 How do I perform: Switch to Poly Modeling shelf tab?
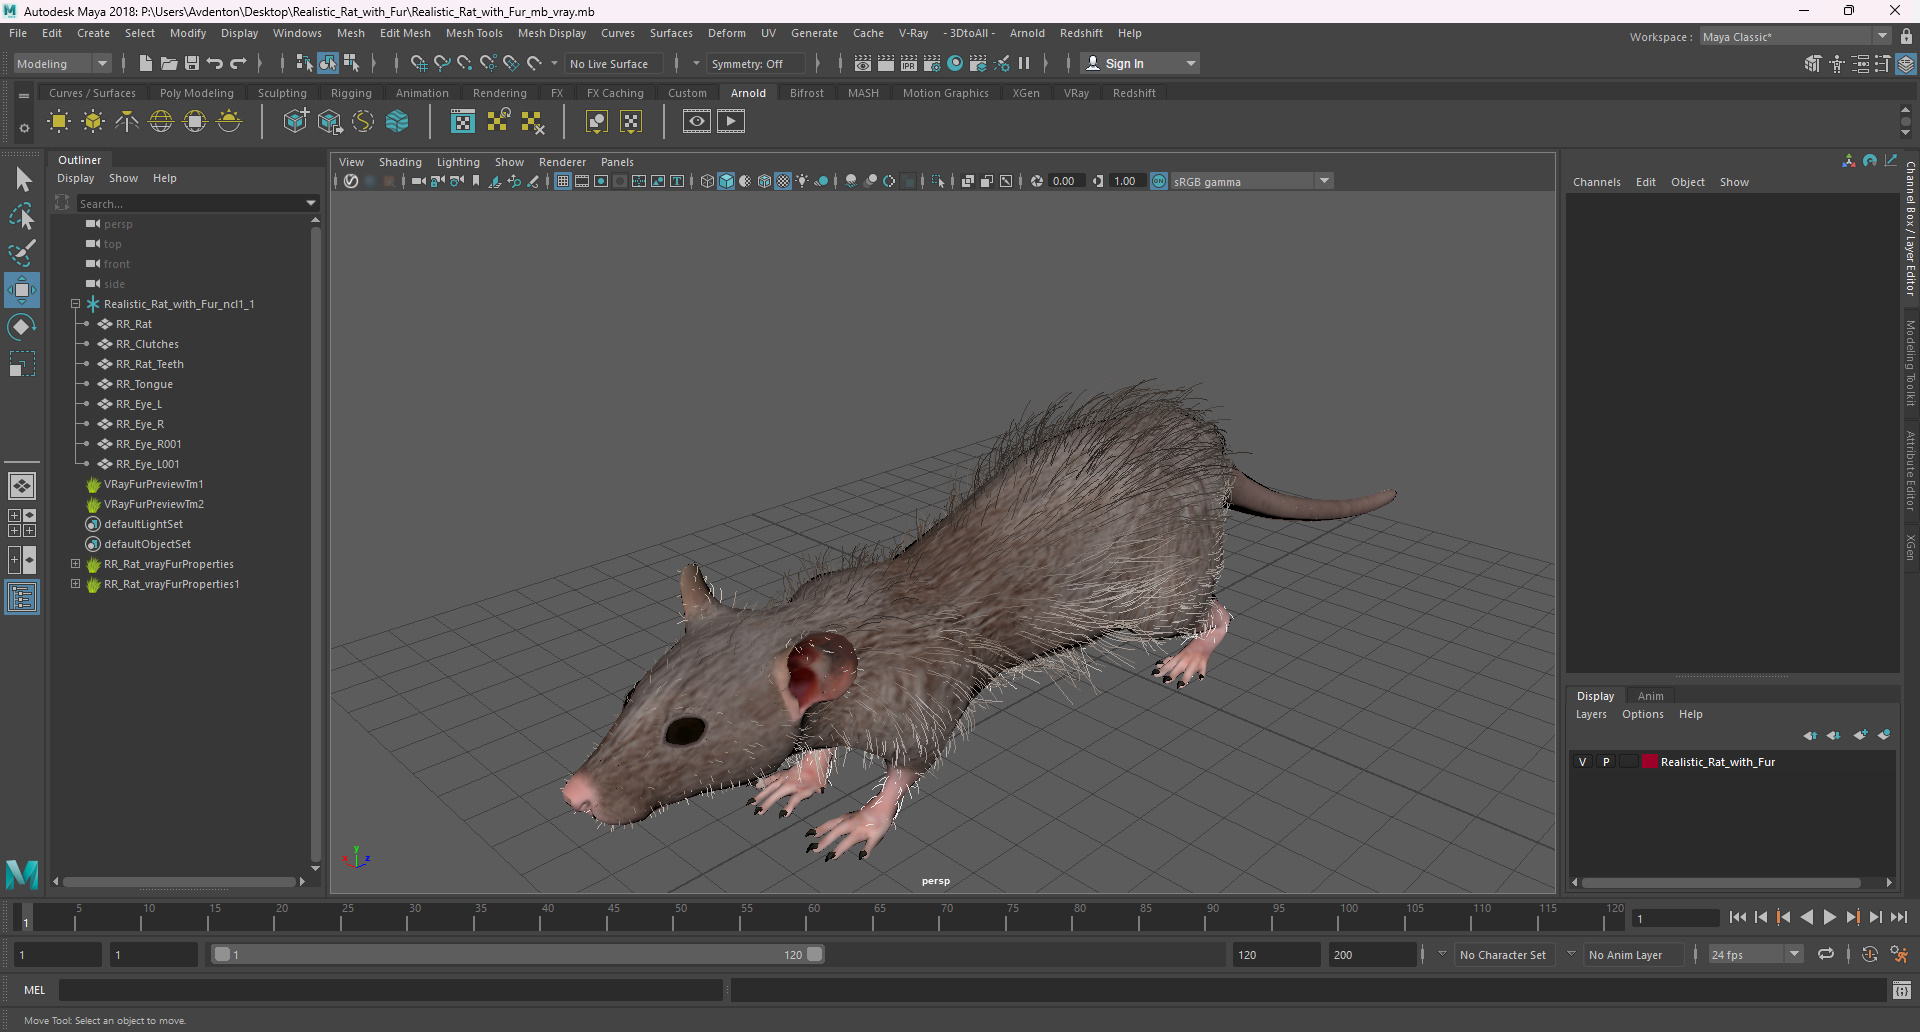pos(196,93)
